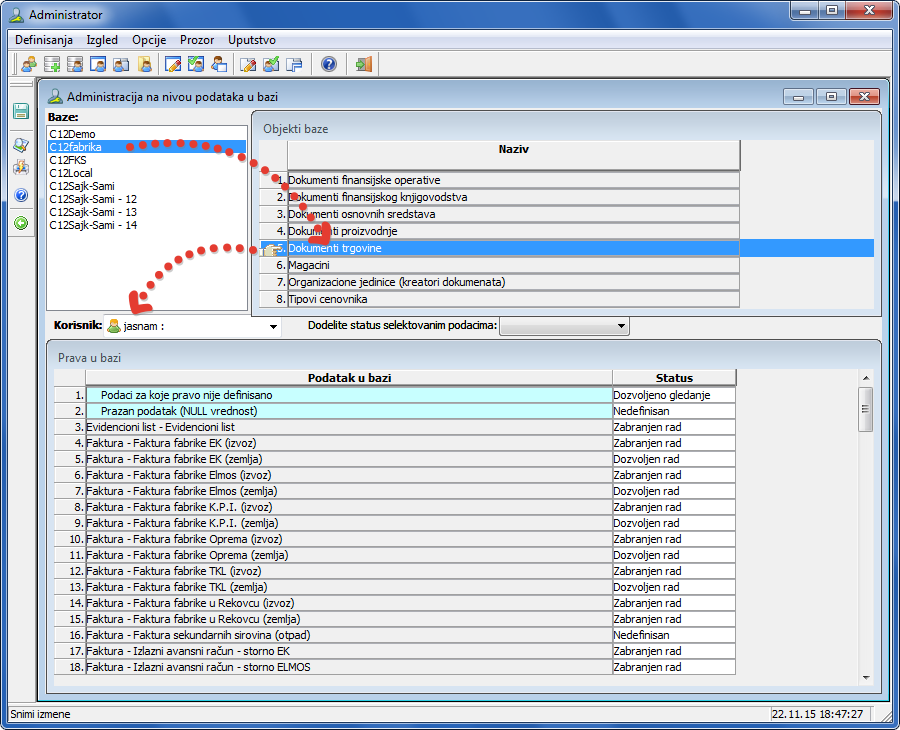Maximize the Administracija inner window
The height and width of the screenshot is (730, 900).
click(831, 96)
